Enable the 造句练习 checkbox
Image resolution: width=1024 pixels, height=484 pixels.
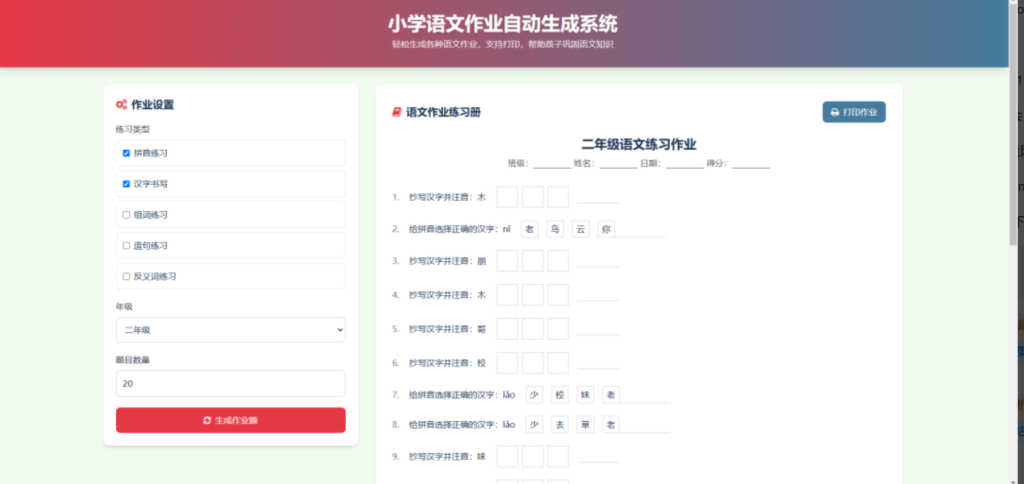tap(126, 246)
